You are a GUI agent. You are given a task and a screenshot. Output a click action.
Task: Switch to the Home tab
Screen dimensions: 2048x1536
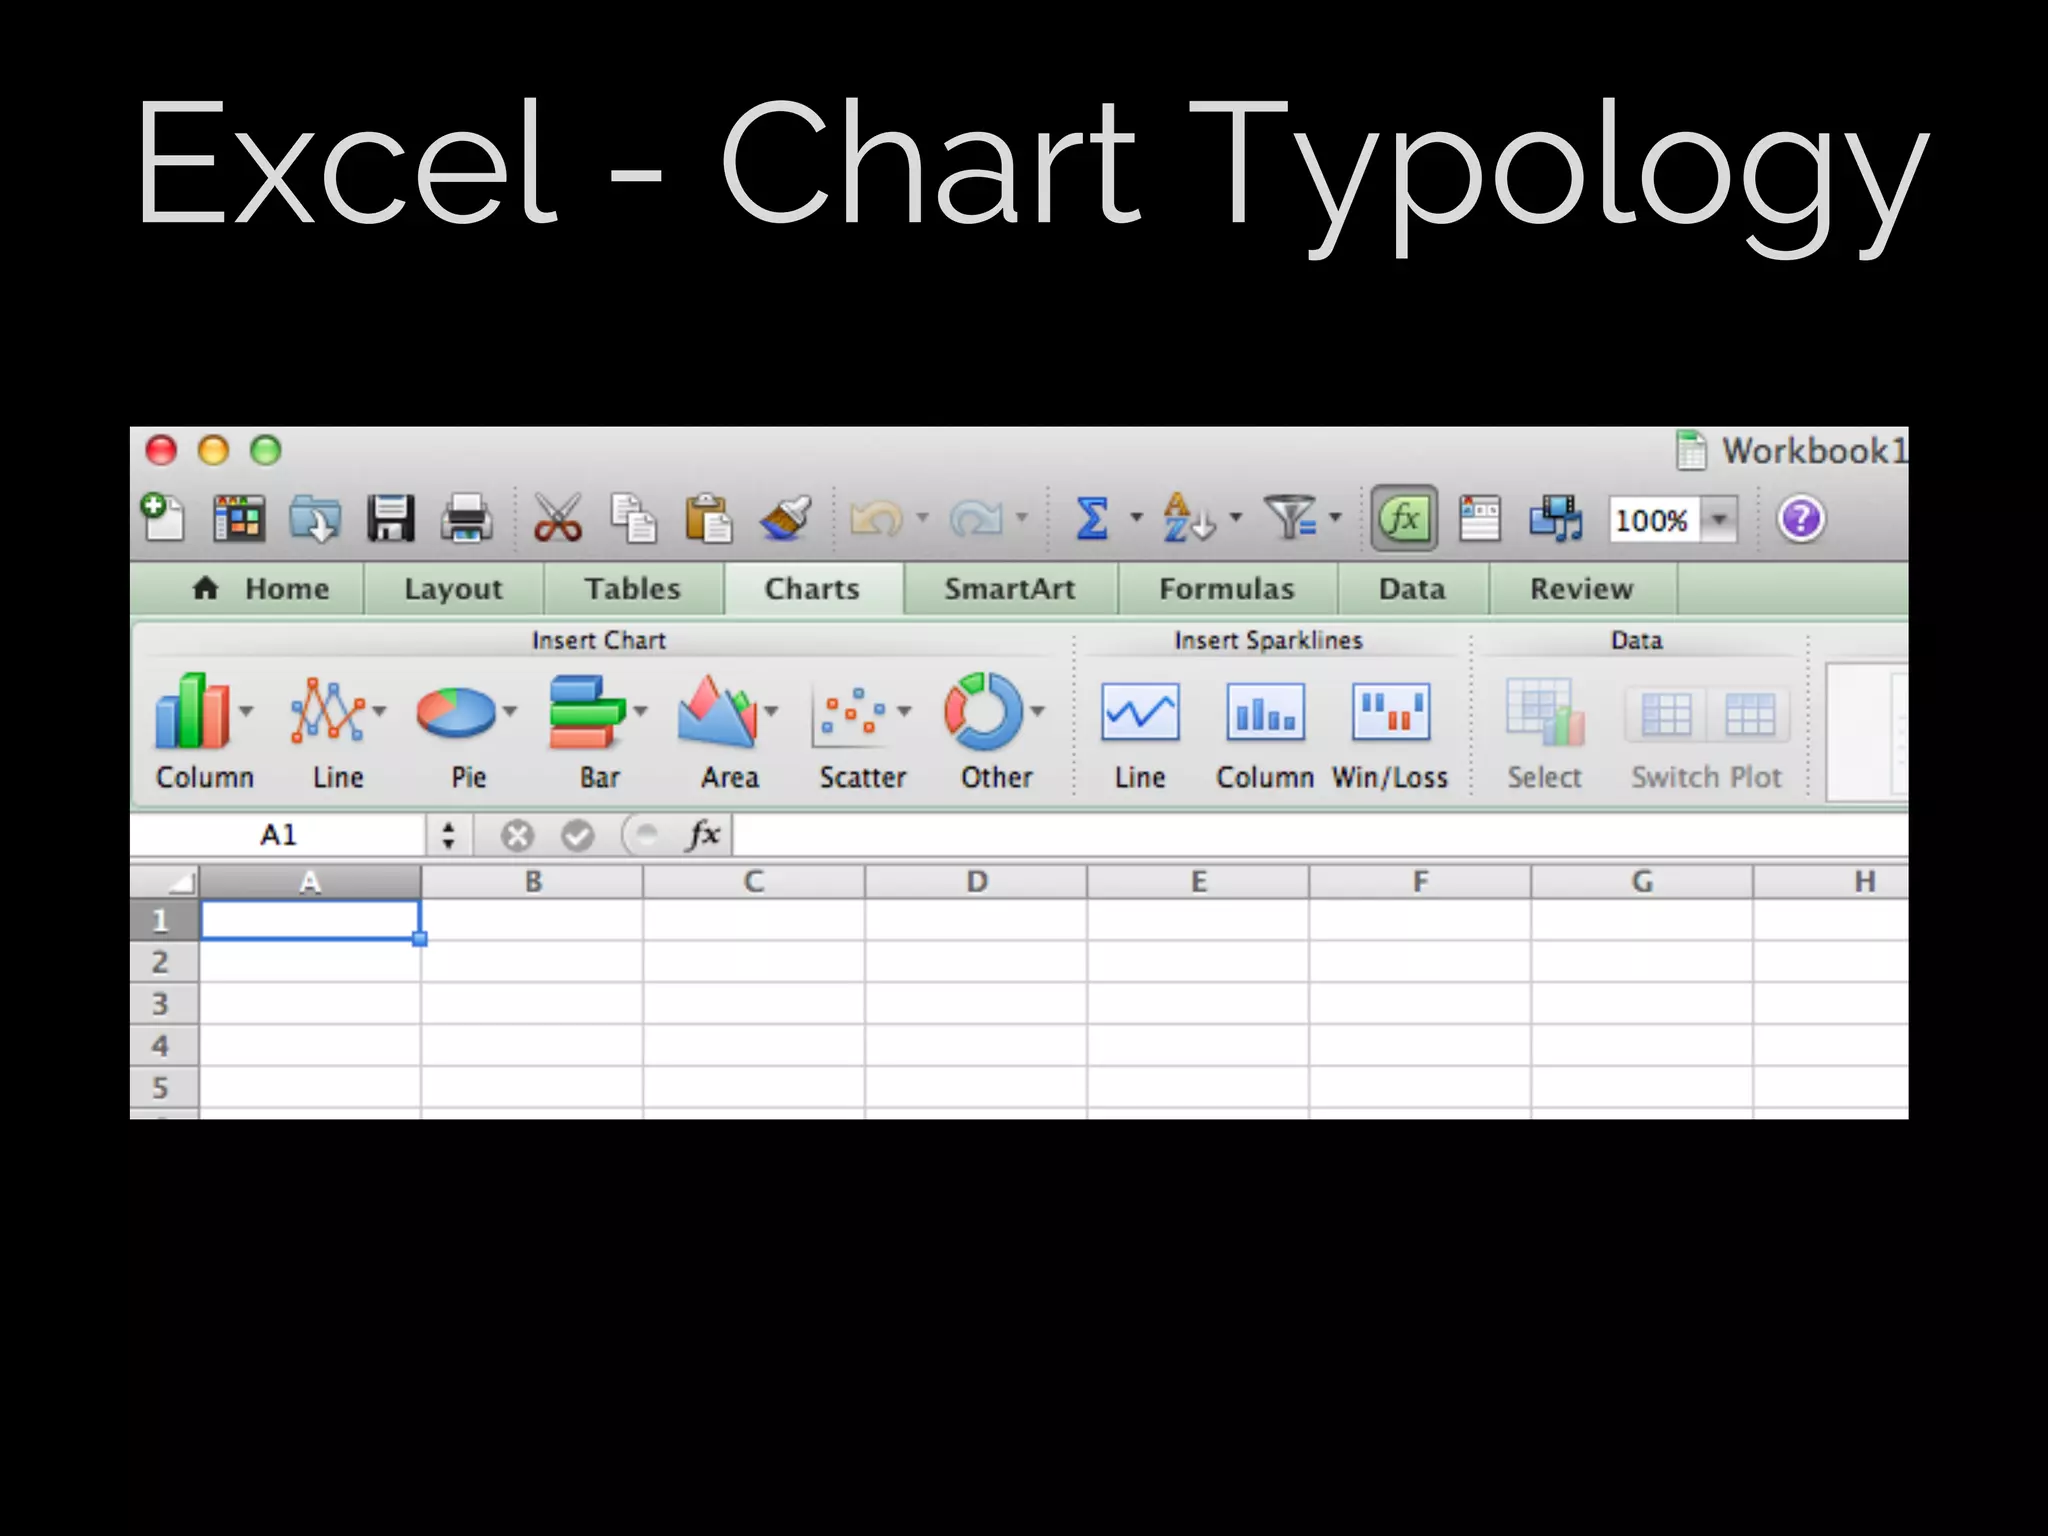click(x=260, y=589)
